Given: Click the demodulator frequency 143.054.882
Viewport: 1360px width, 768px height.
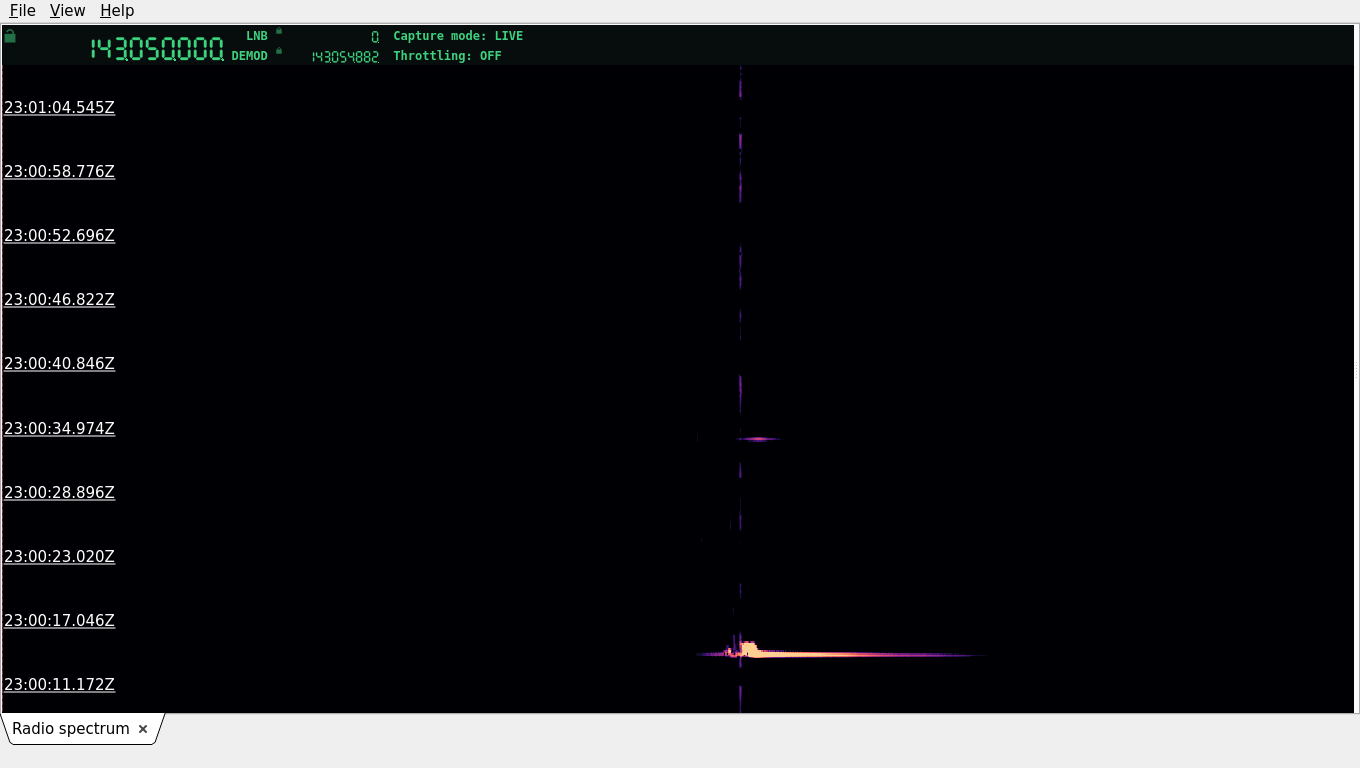Looking at the screenshot, I should [345, 57].
